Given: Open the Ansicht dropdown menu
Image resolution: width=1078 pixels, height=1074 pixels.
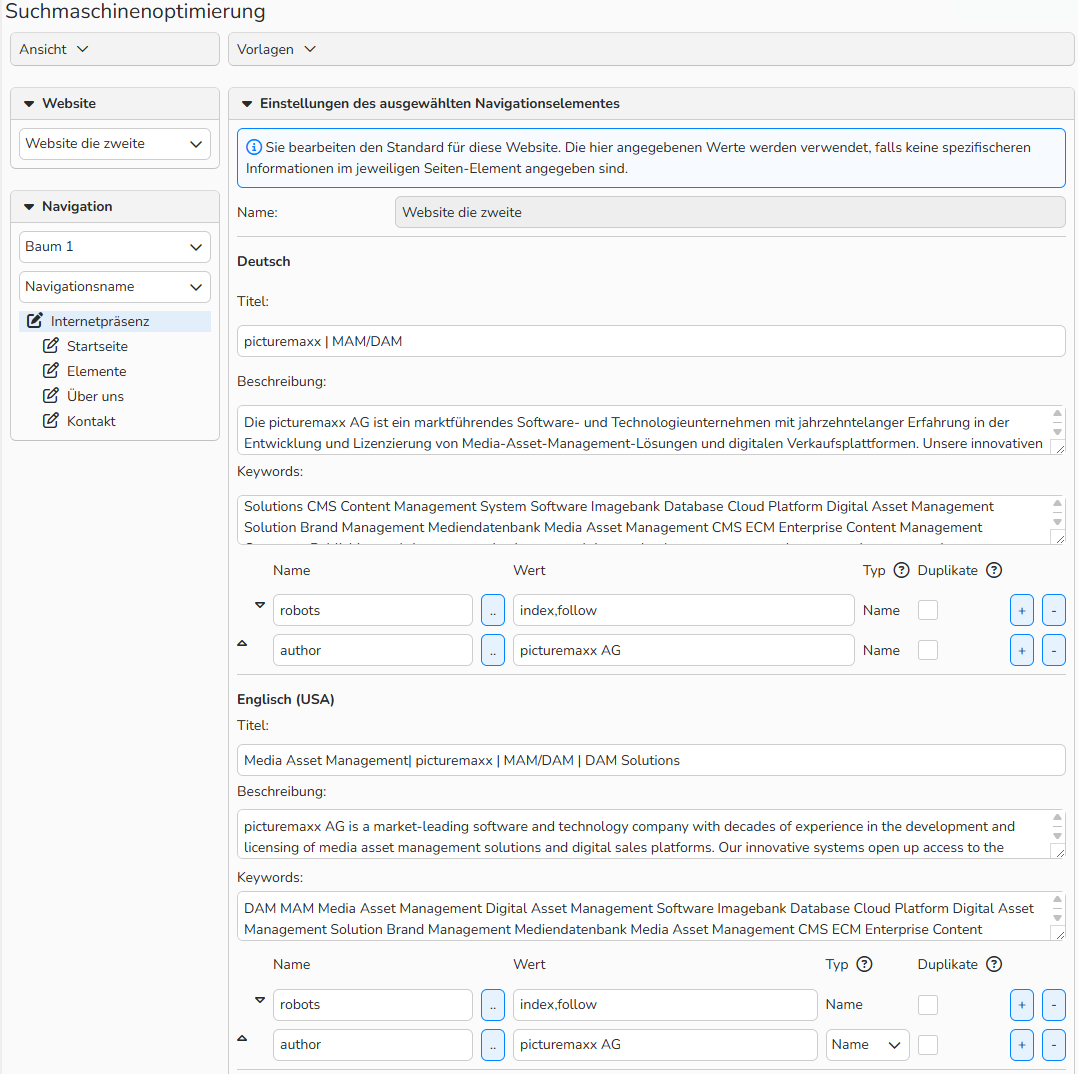Looking at the screenshot, I should tap(54, 49).
